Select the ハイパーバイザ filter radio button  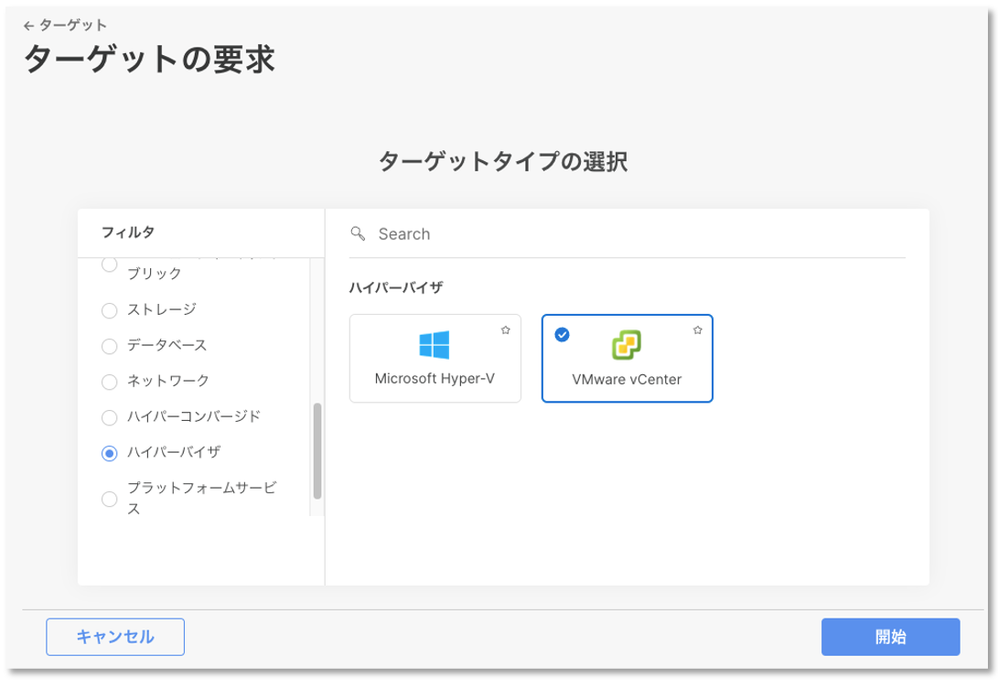[109, 453]
